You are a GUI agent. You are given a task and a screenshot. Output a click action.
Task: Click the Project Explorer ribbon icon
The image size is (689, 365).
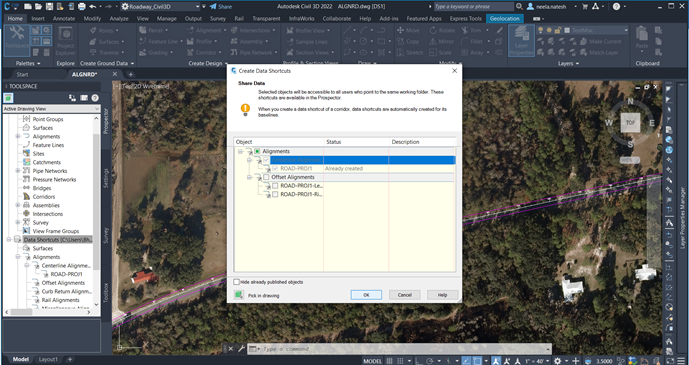tap(65, 40)
